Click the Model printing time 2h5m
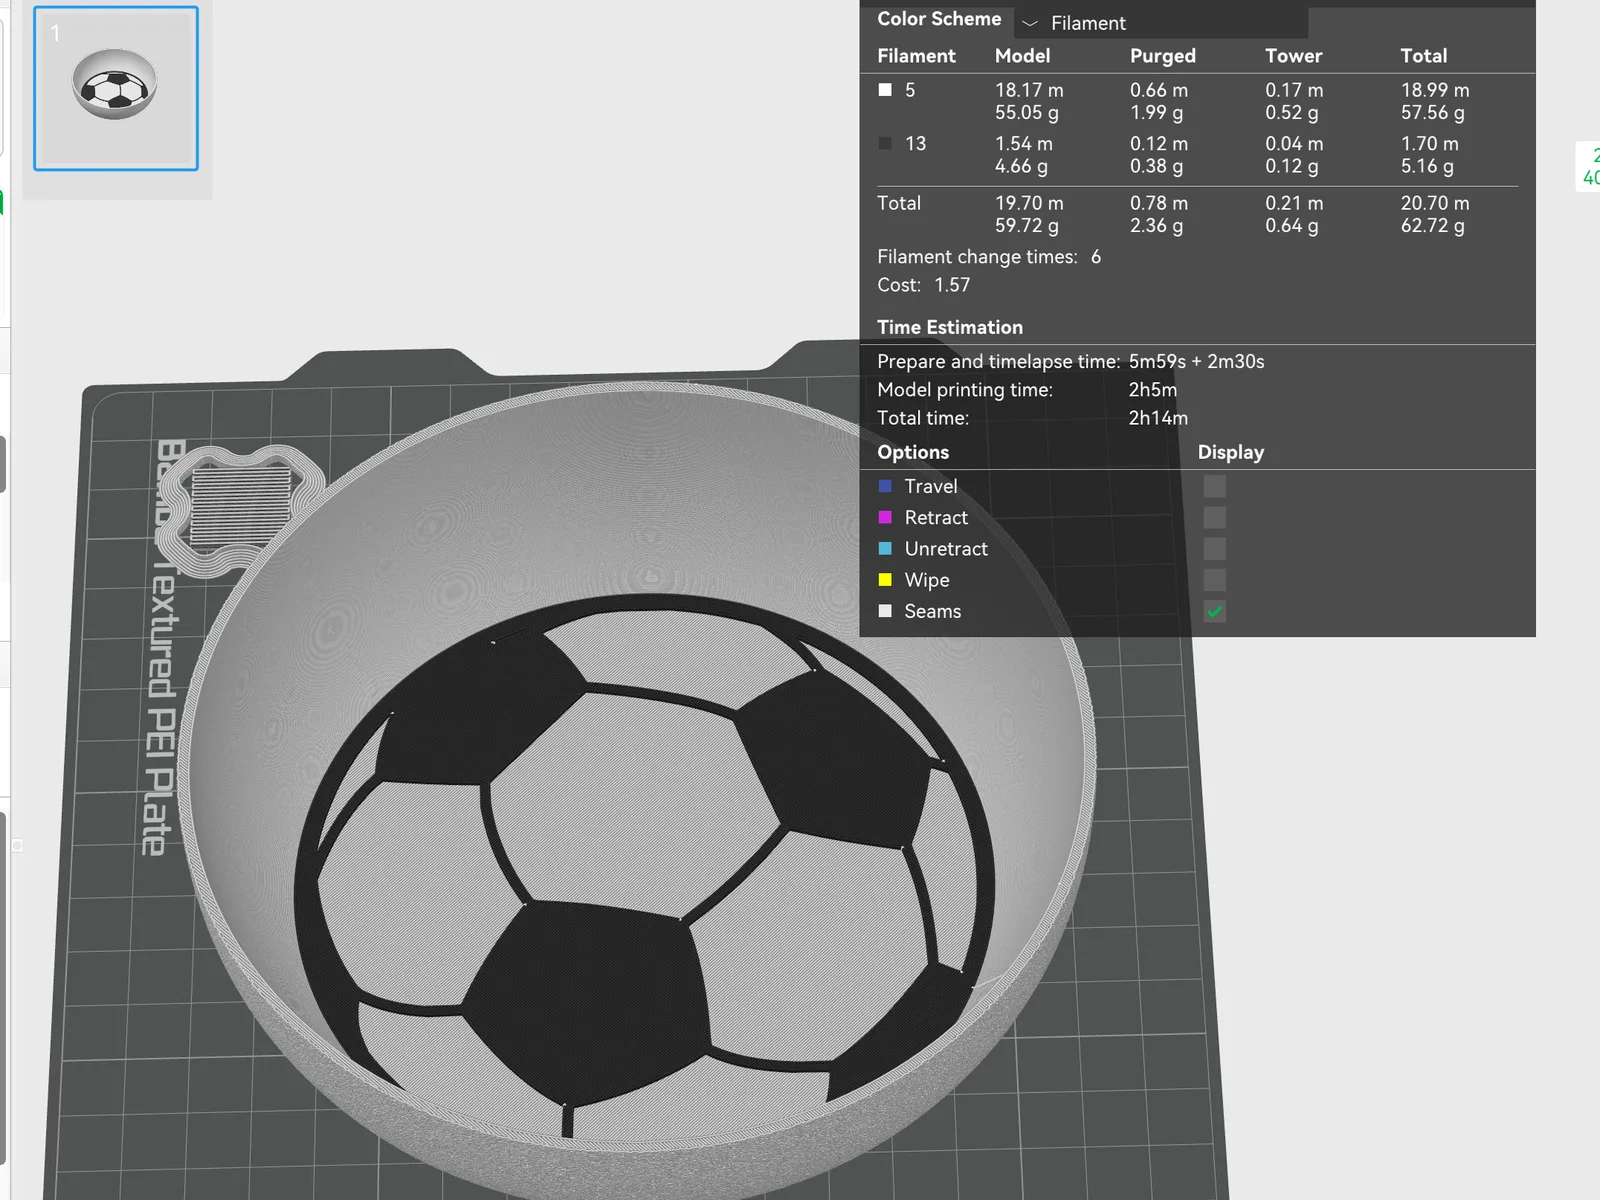 1153,390
